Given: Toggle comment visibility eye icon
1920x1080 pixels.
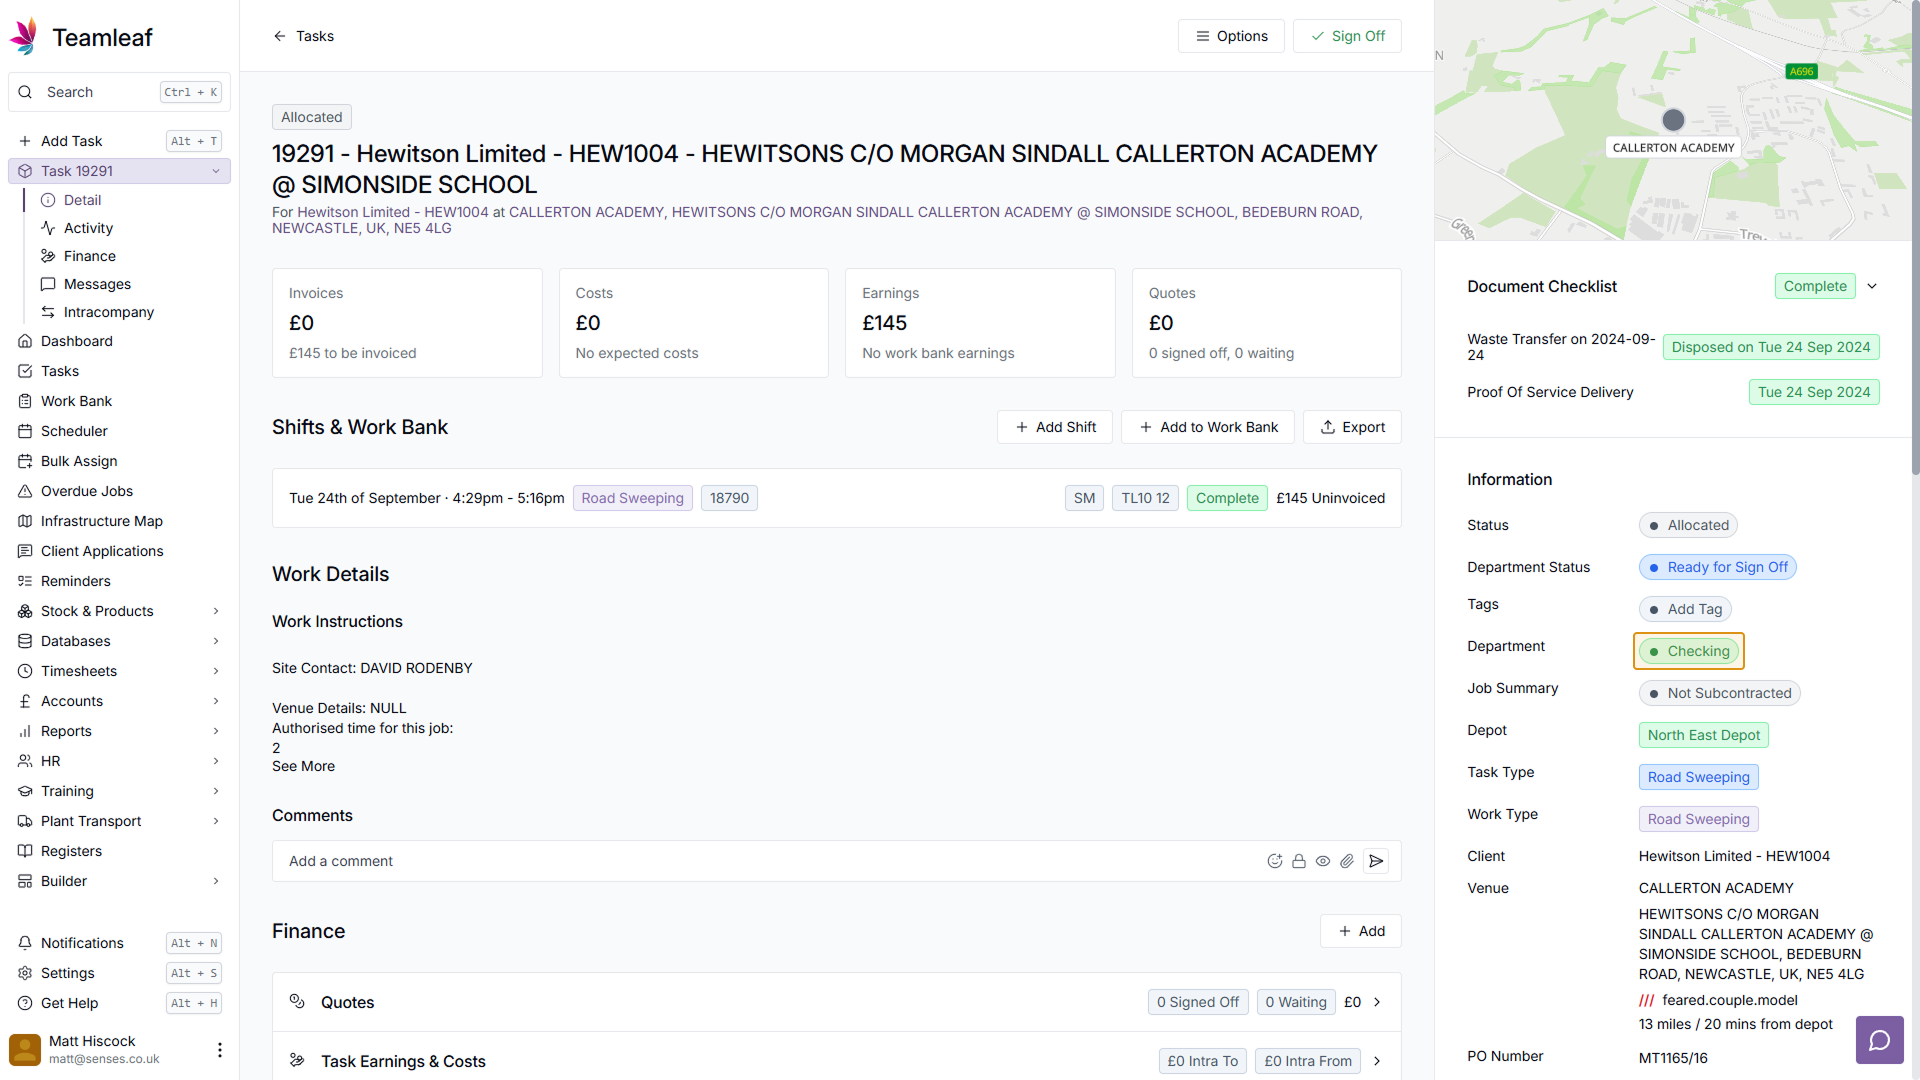Looking at the screenshot, I should tap(1323, 861).
